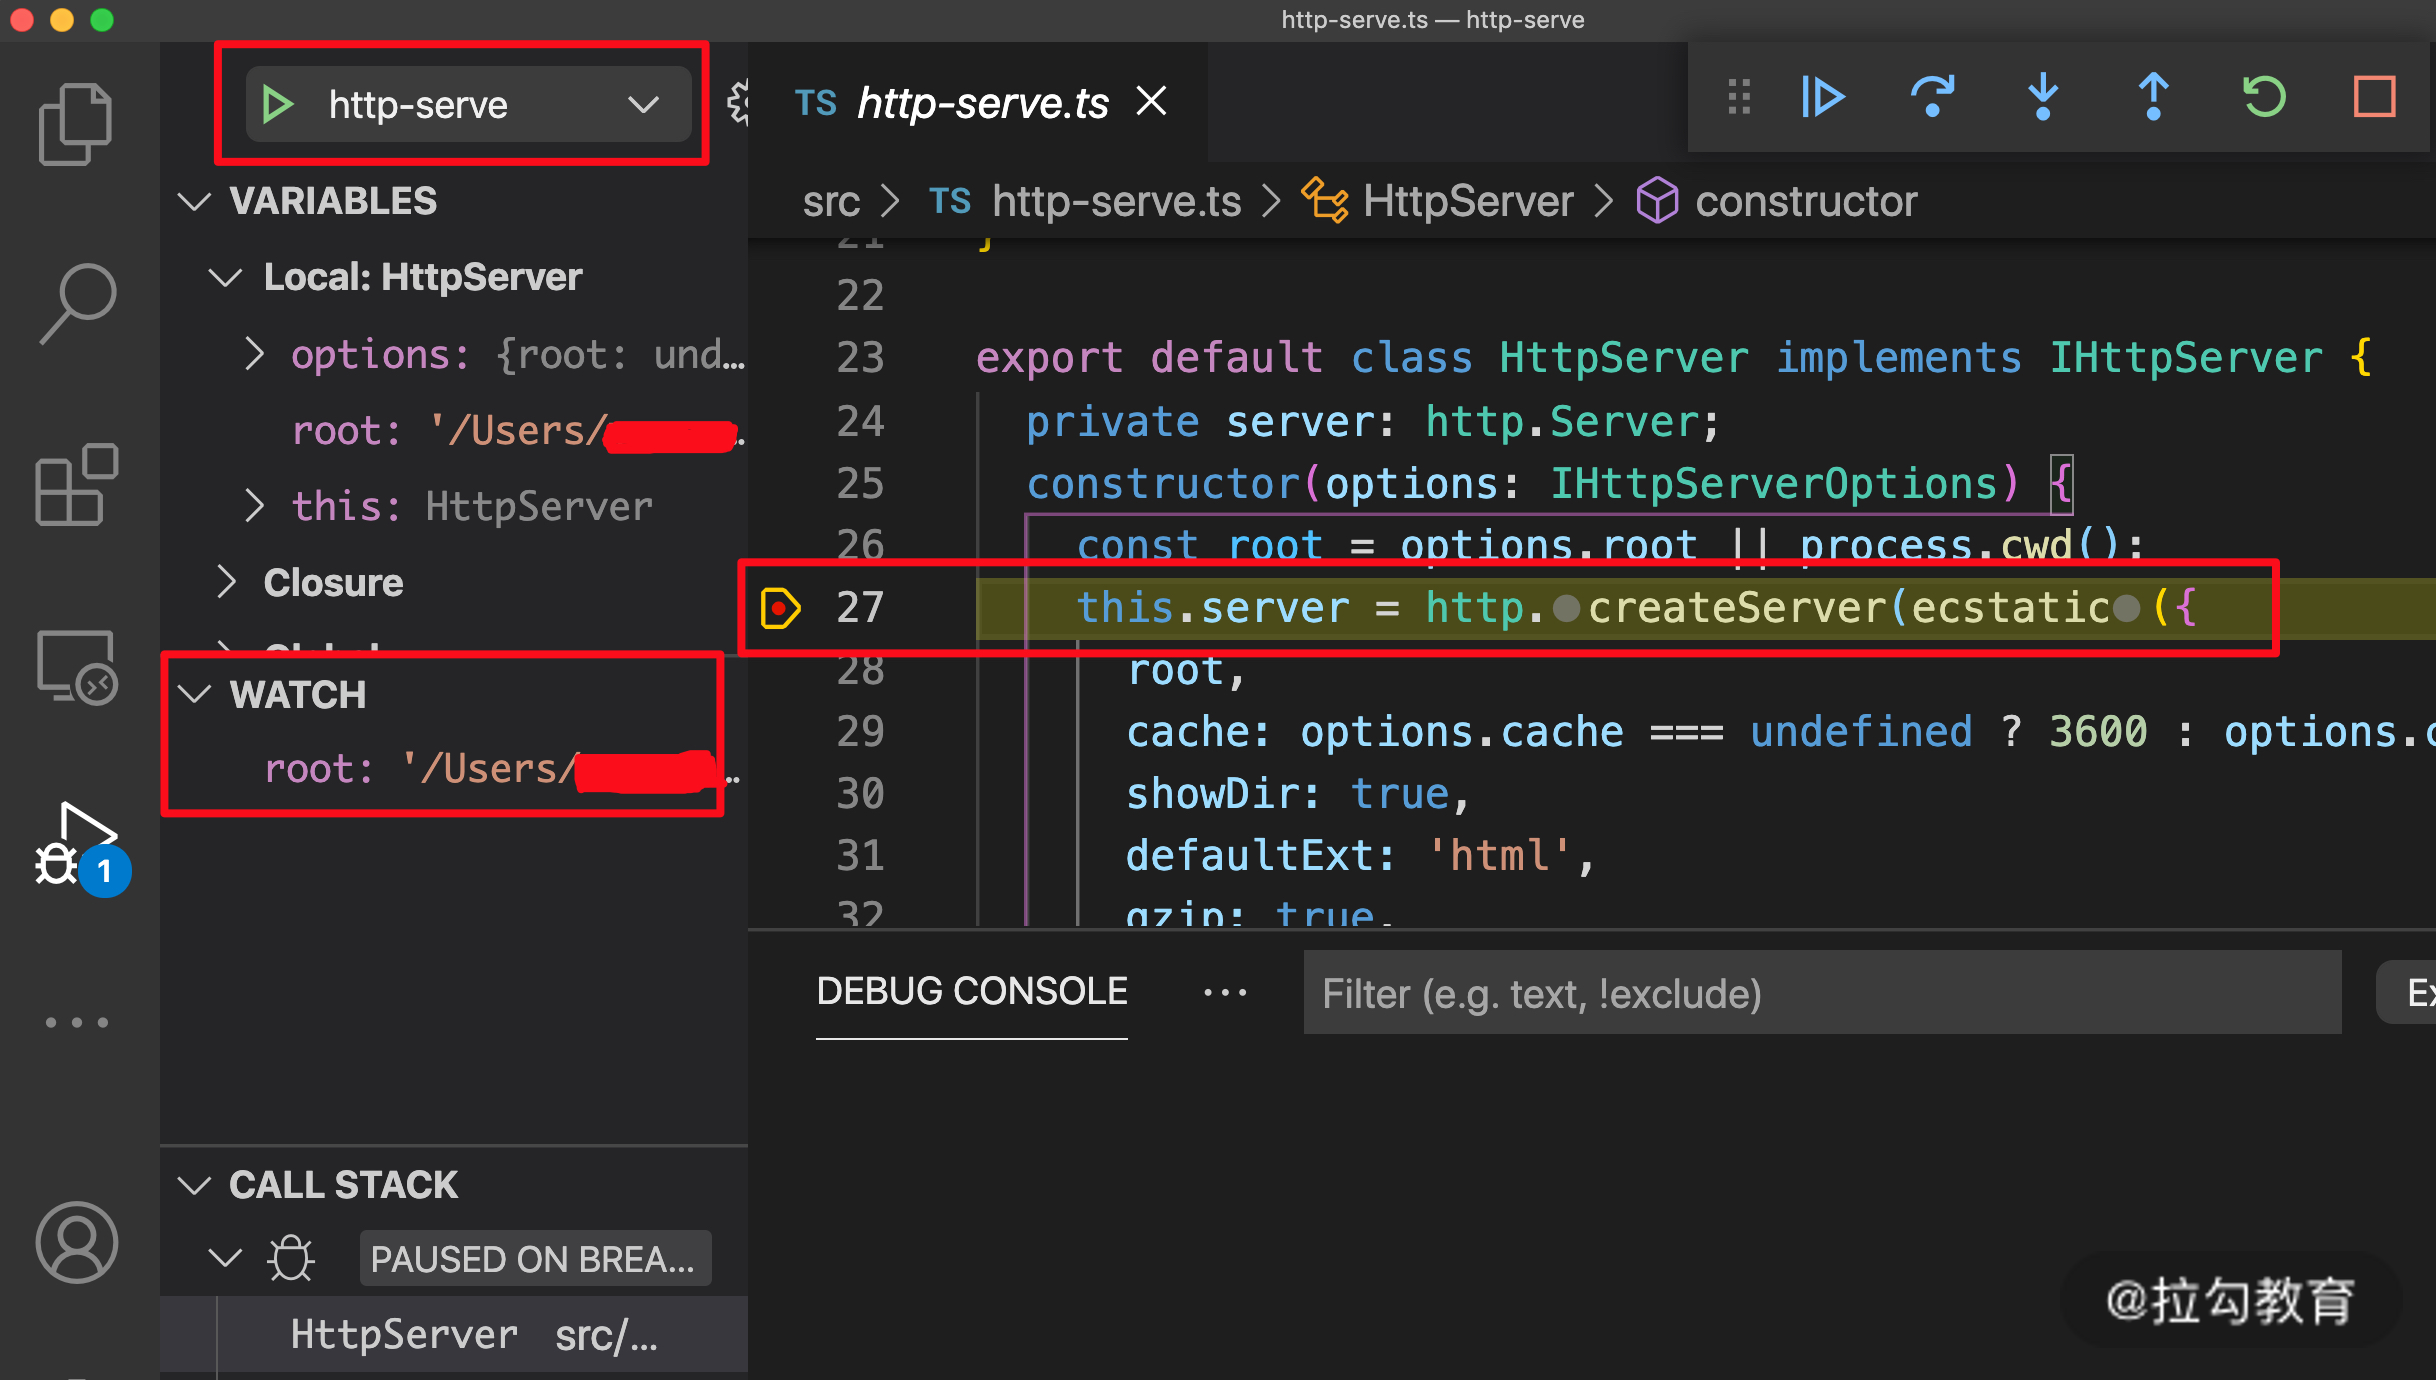Viewport: 2436px width, 1380px height.
Task: Click the Continue debug button
Action: tap(1822, 98)
